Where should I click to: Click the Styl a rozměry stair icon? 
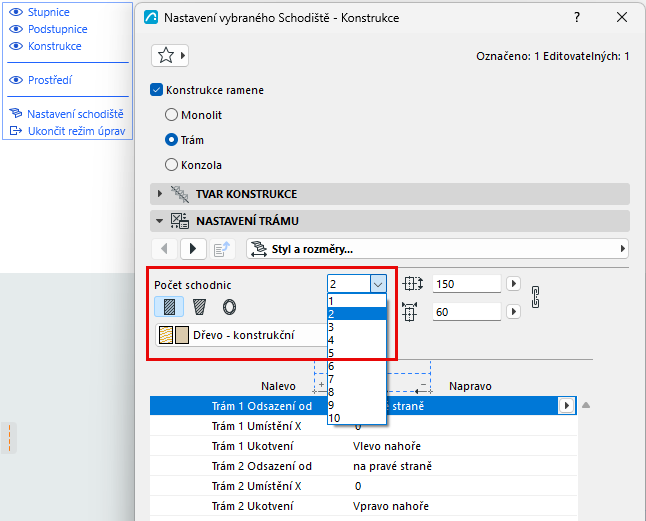click(259, 249)
